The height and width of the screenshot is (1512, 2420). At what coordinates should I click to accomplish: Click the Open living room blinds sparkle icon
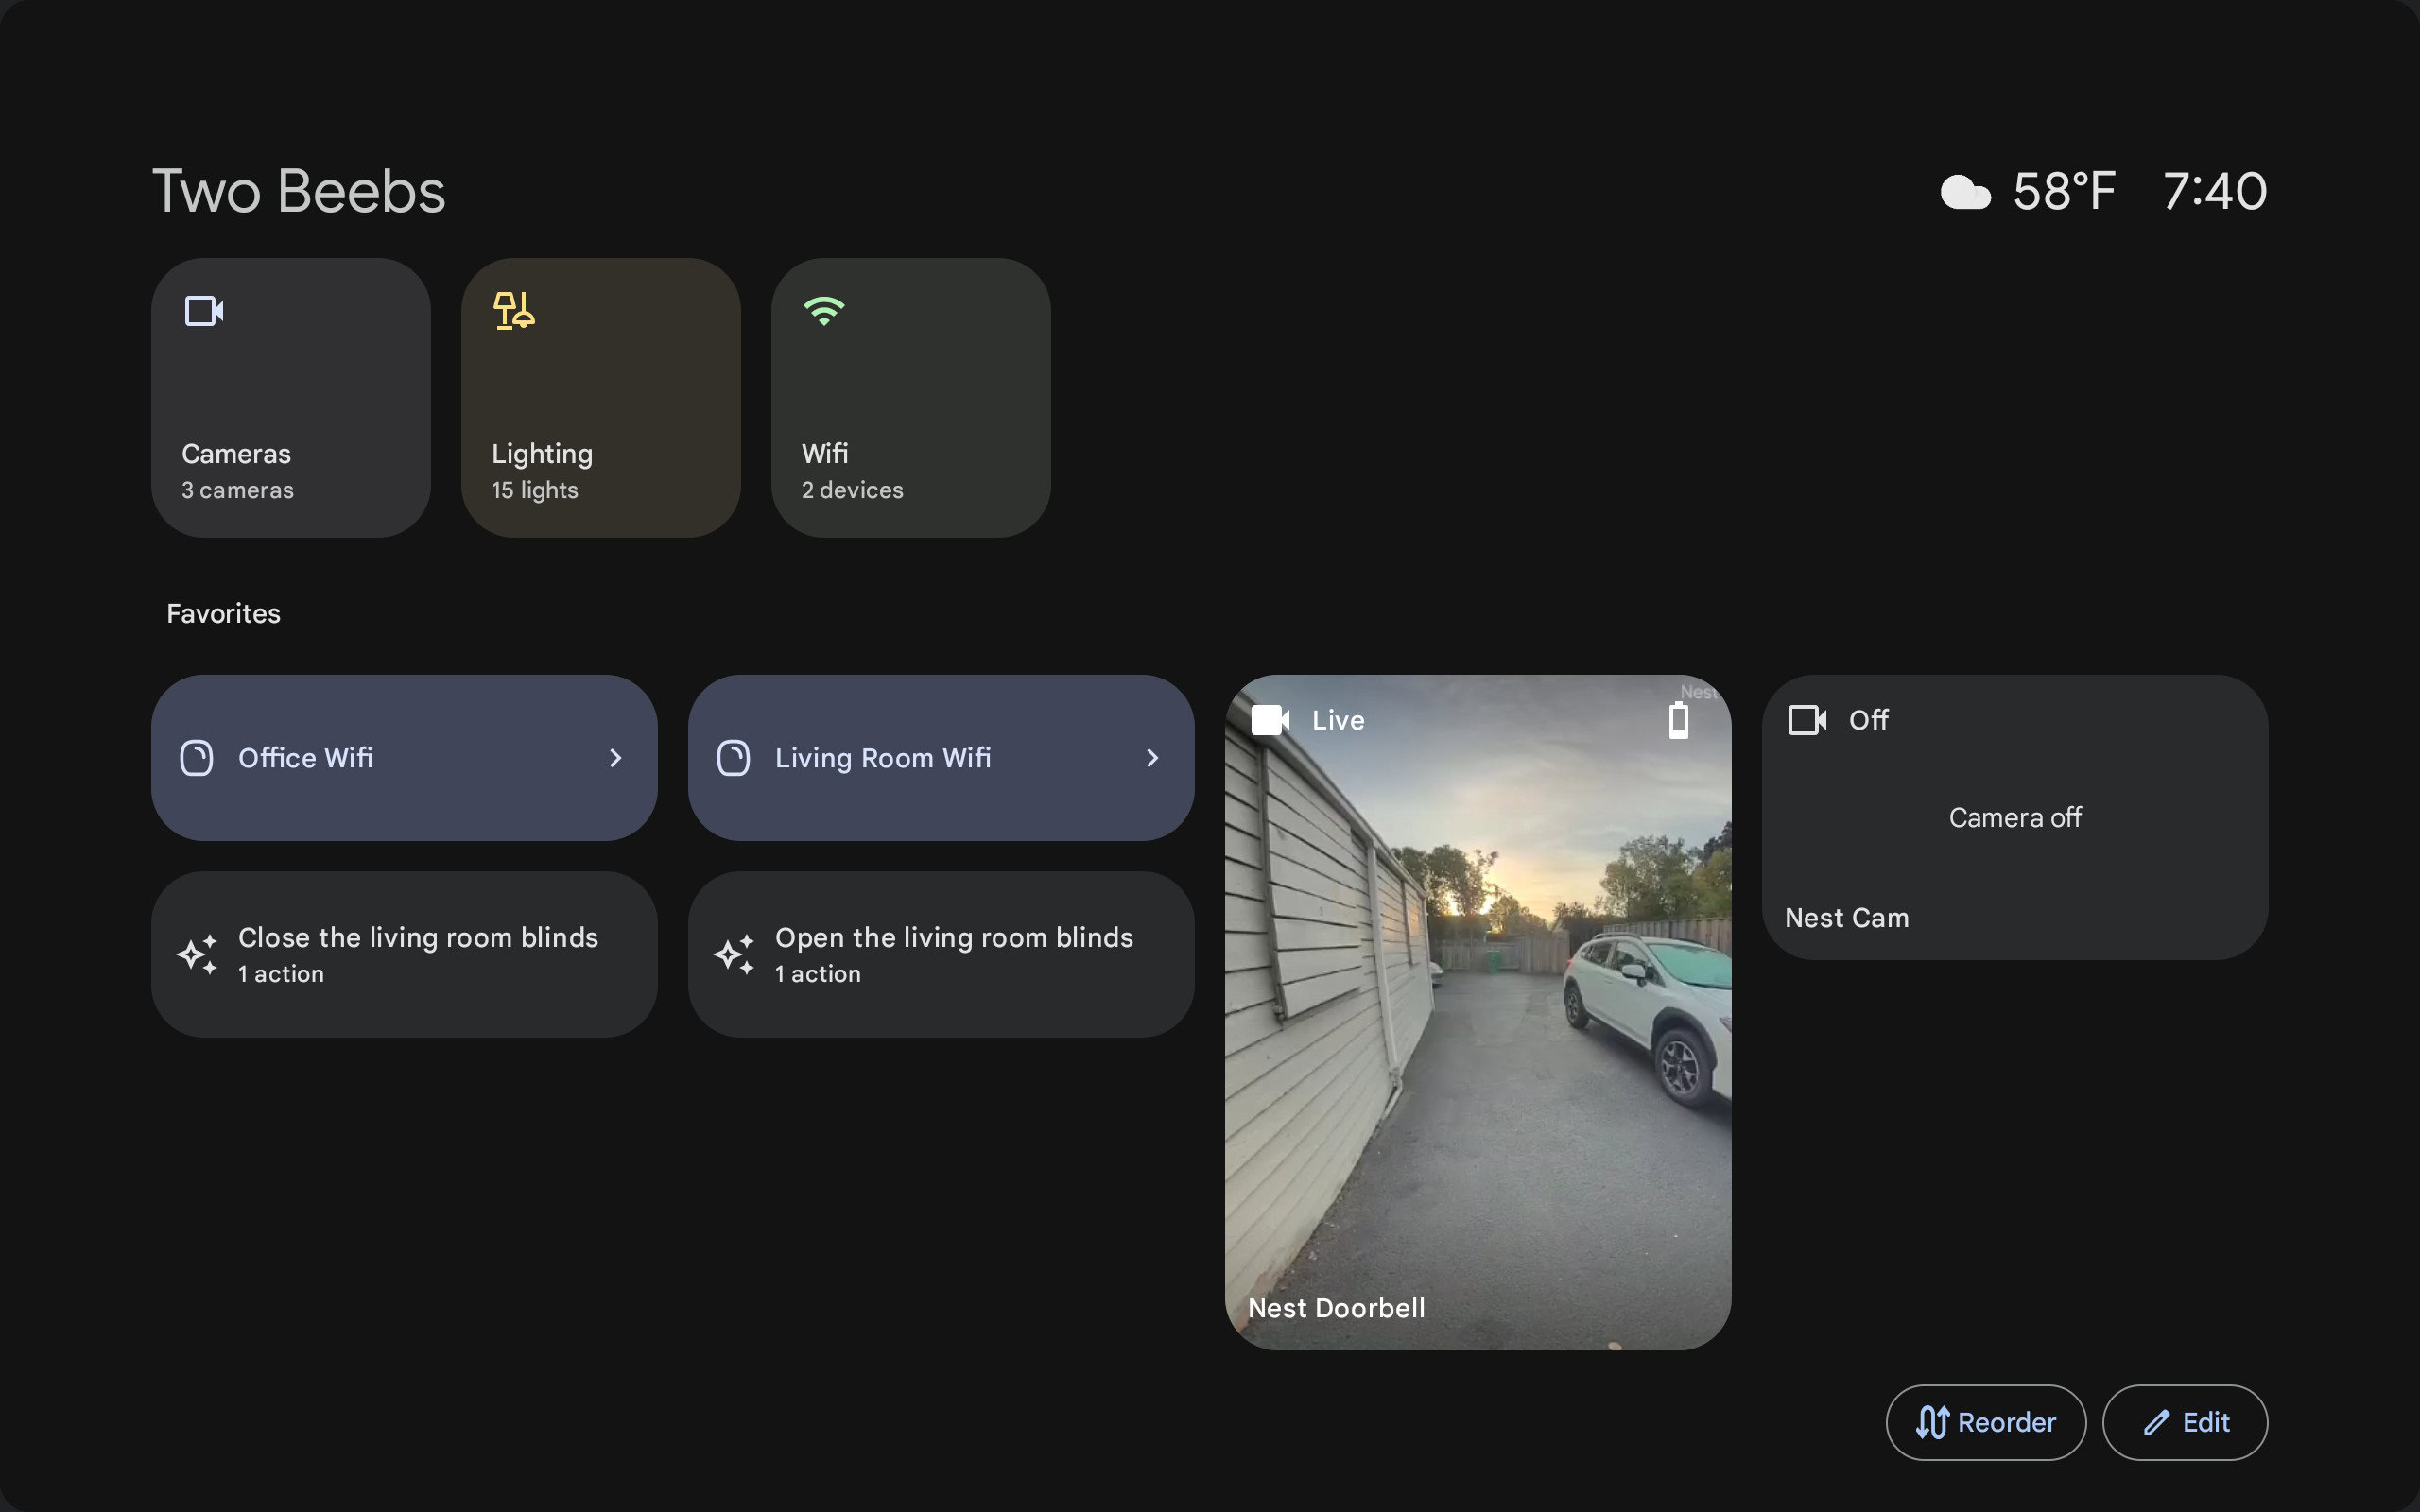pos(732,953)
